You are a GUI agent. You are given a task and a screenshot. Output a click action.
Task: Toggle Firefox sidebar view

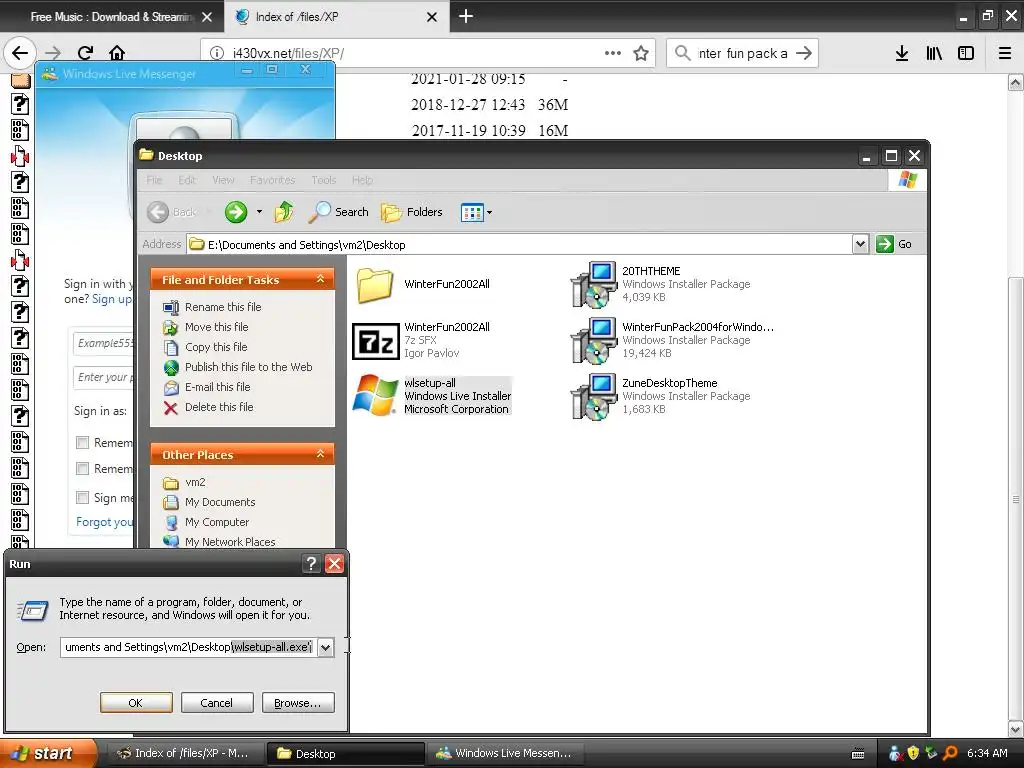(x=966, y=53)
